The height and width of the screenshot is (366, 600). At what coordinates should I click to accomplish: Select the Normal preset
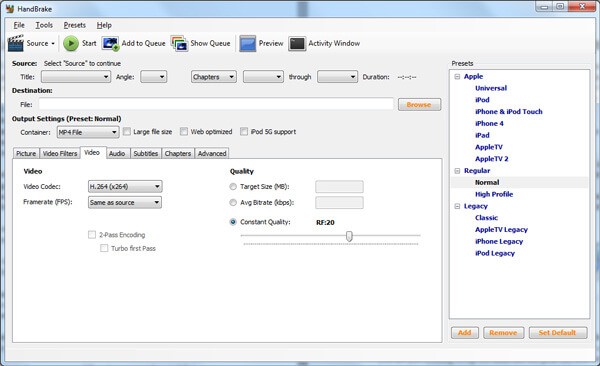coord(487,183)
